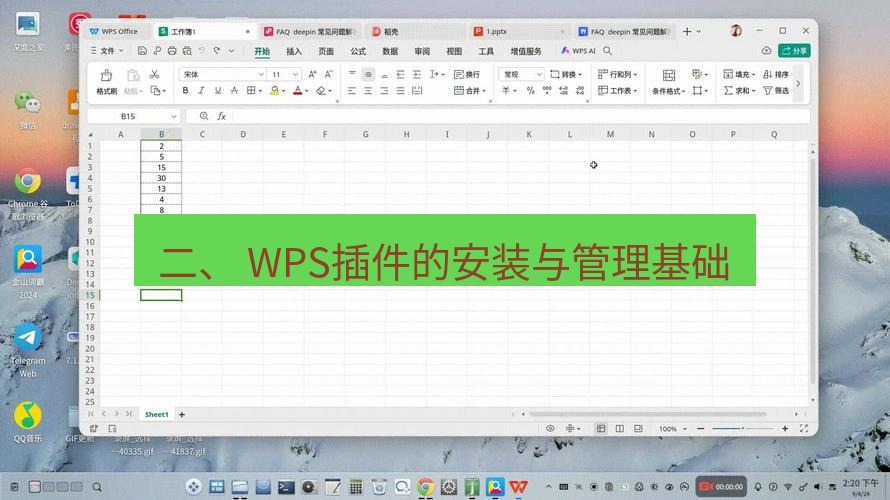Add new sheet with plus button

182,414
